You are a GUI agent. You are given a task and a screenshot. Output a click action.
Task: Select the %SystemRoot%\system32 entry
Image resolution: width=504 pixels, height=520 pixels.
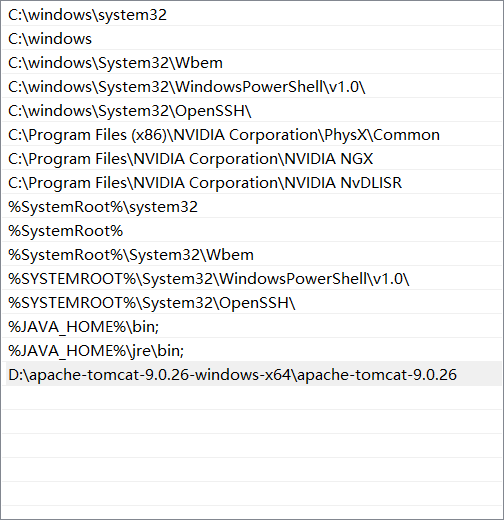pyautogui.click(x=252, y=207)
